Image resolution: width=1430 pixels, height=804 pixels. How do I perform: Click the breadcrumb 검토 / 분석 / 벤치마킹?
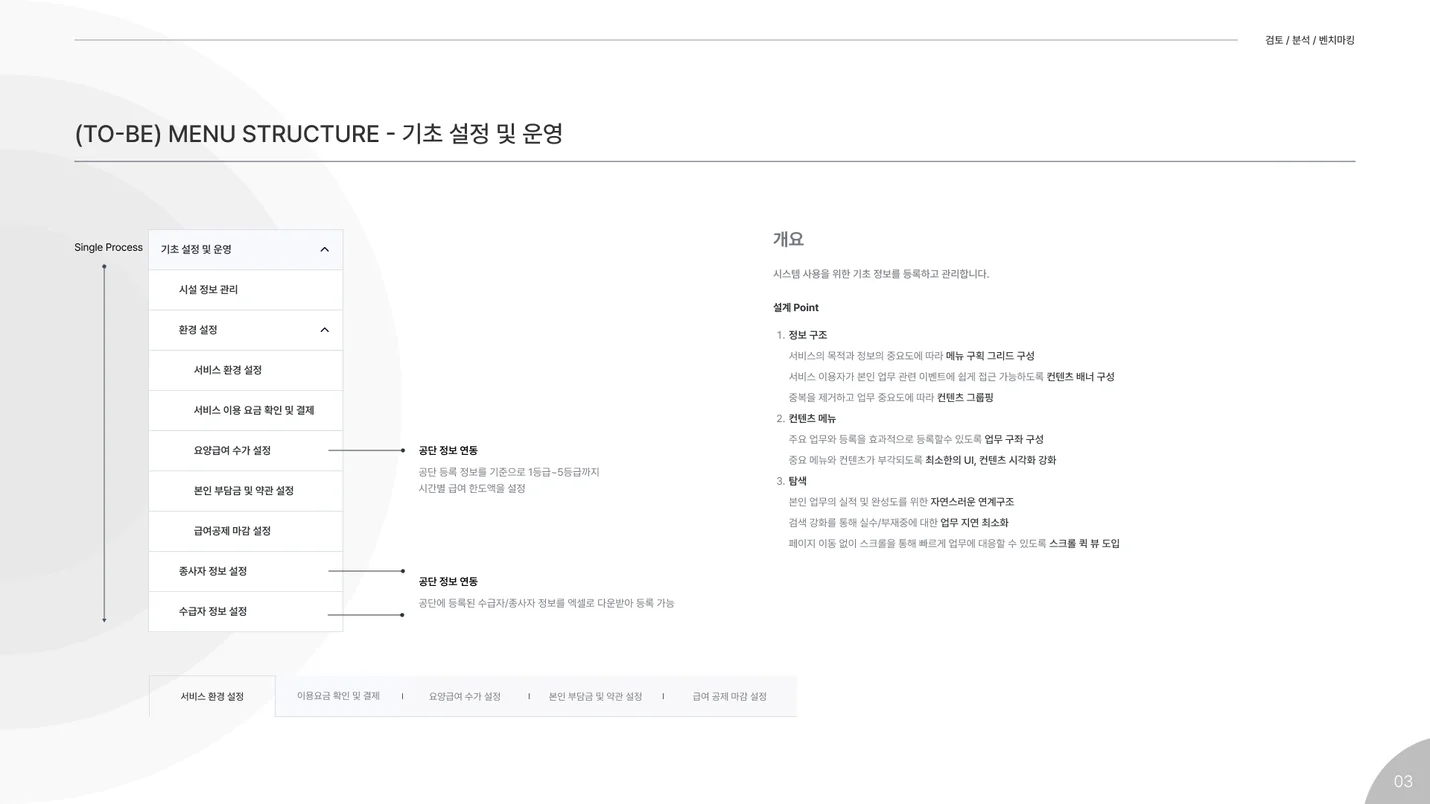click(1309, 40)
